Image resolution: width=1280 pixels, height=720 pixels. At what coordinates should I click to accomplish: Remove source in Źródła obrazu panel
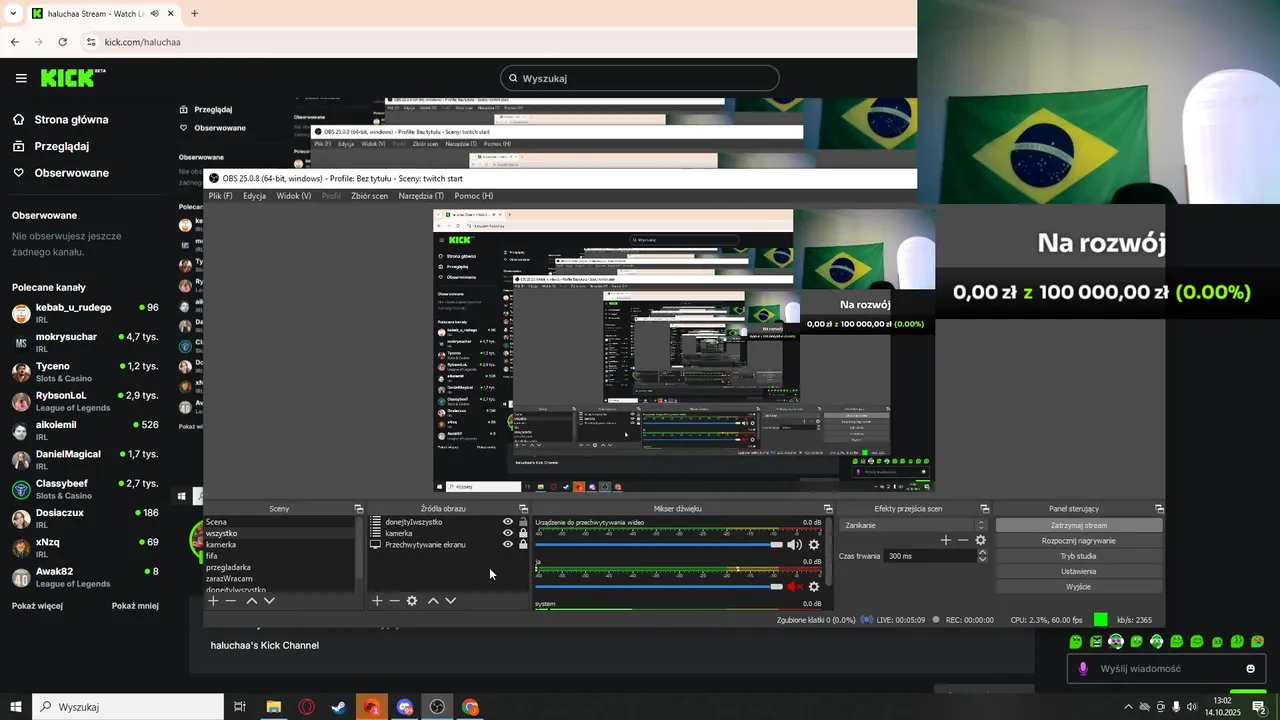[x=394, y=601]
